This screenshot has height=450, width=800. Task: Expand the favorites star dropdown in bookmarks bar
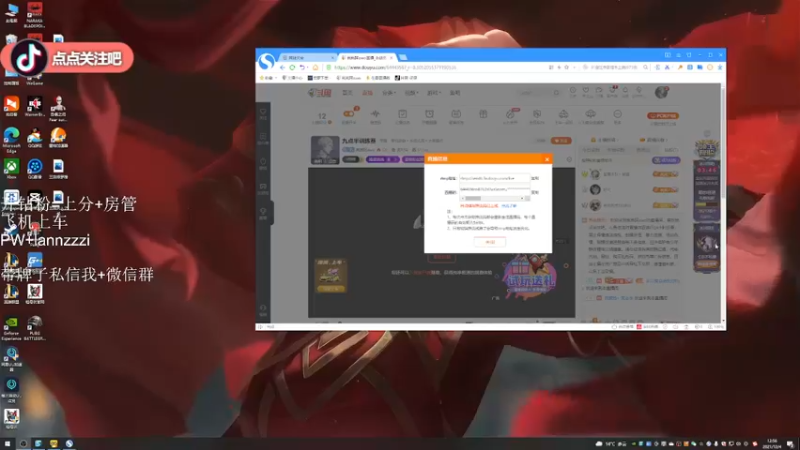coord(267,78)
